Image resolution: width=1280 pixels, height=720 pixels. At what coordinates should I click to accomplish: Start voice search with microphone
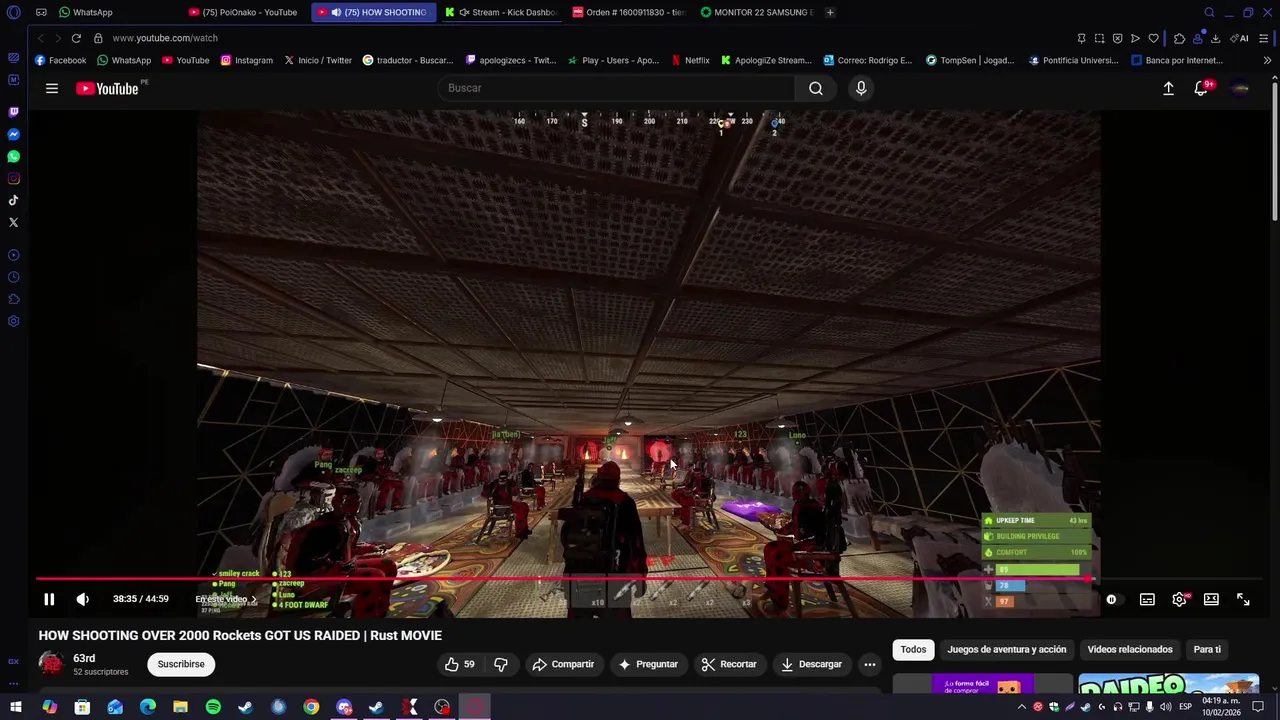point(861,88)
